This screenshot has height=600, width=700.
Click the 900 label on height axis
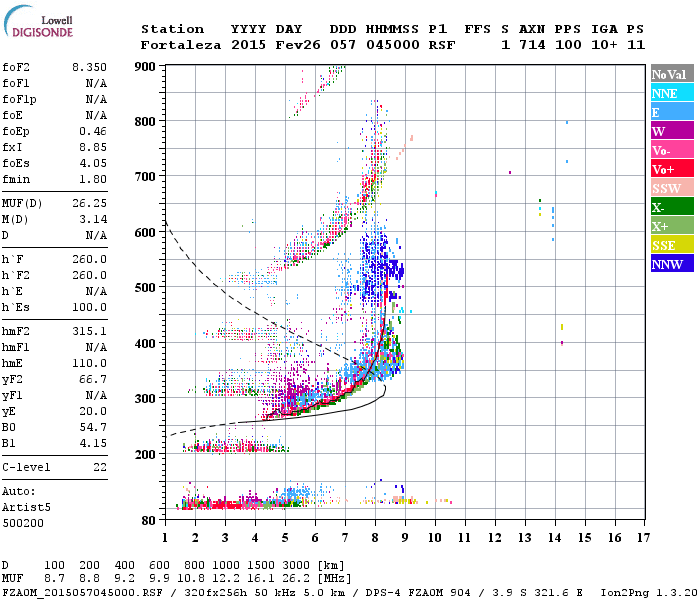[147, 67]
